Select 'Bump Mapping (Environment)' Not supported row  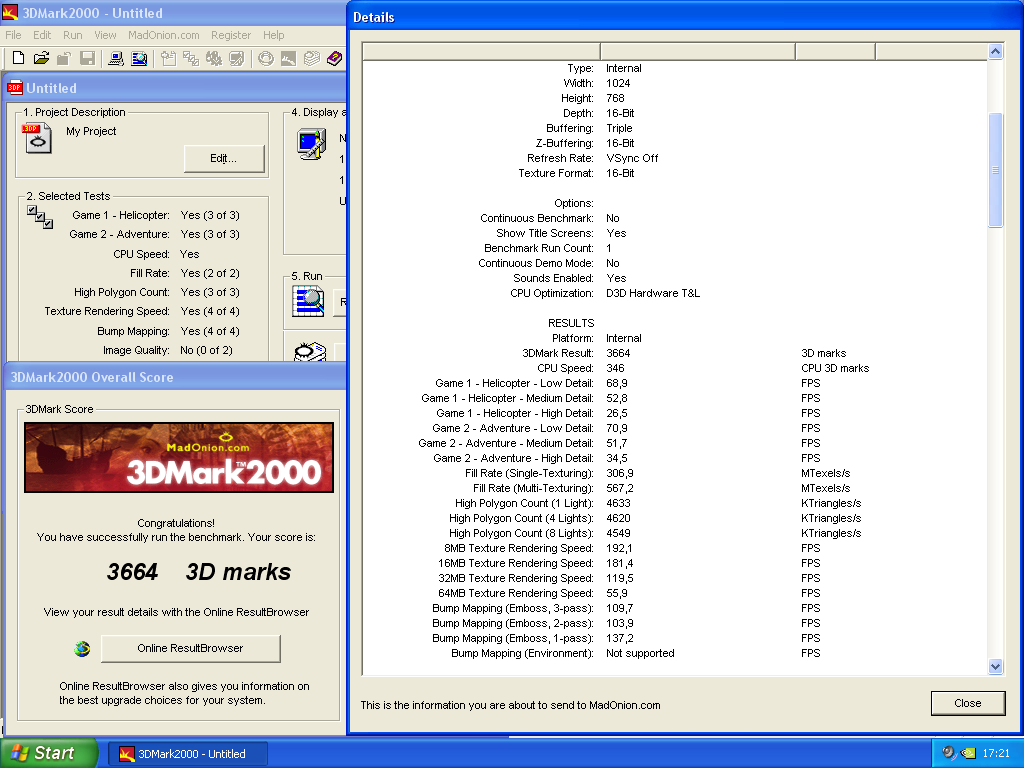(x=675, y=654)
